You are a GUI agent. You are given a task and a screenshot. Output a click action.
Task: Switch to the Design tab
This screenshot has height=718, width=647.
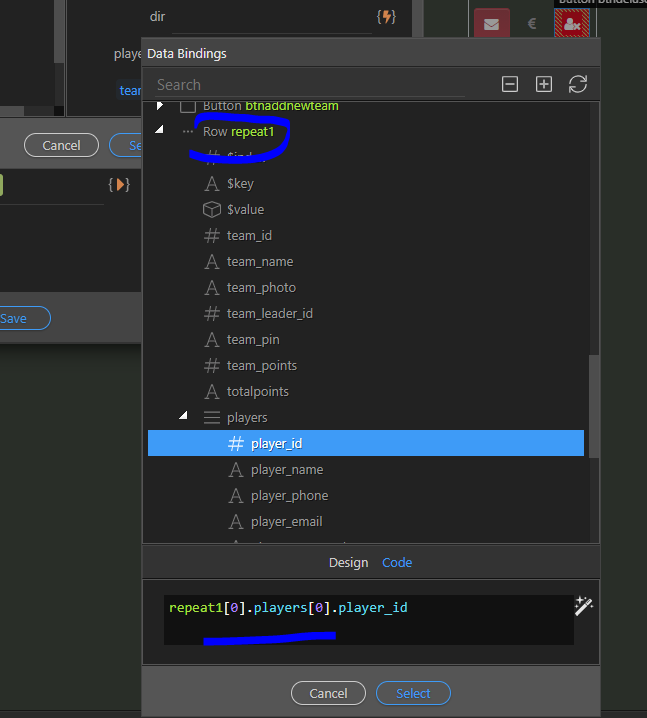348,563
